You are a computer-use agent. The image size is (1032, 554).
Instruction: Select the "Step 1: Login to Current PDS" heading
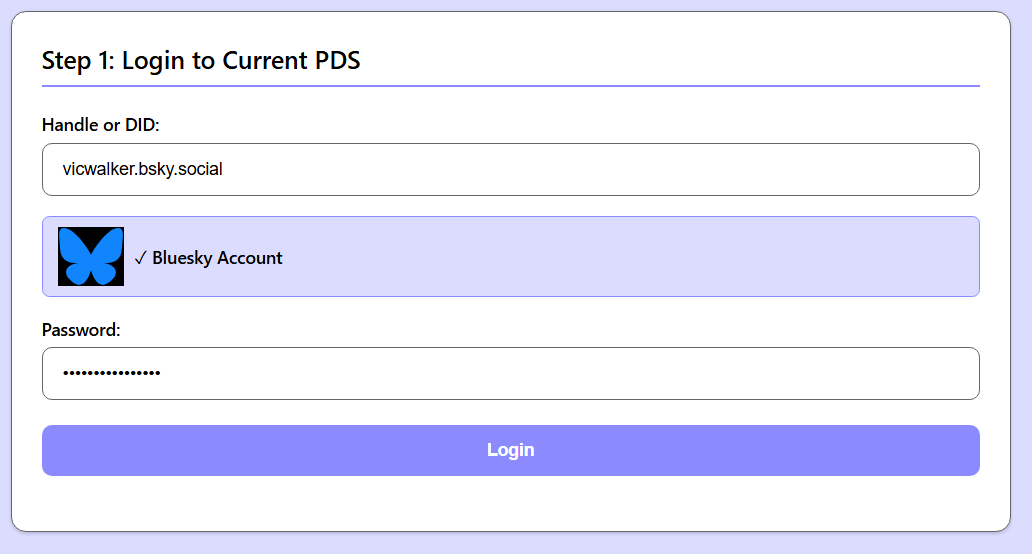(201, 61)
